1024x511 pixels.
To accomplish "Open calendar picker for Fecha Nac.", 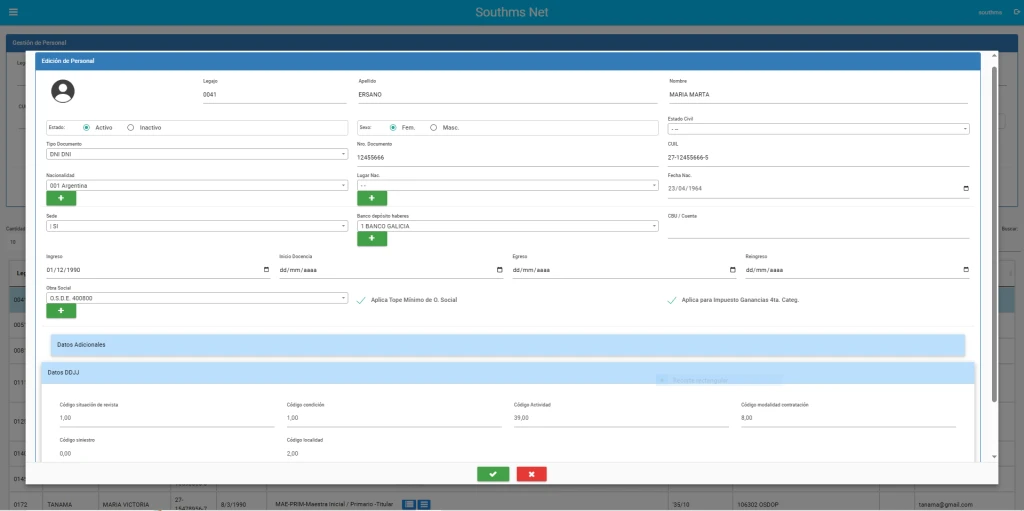I will coord(966,189).
